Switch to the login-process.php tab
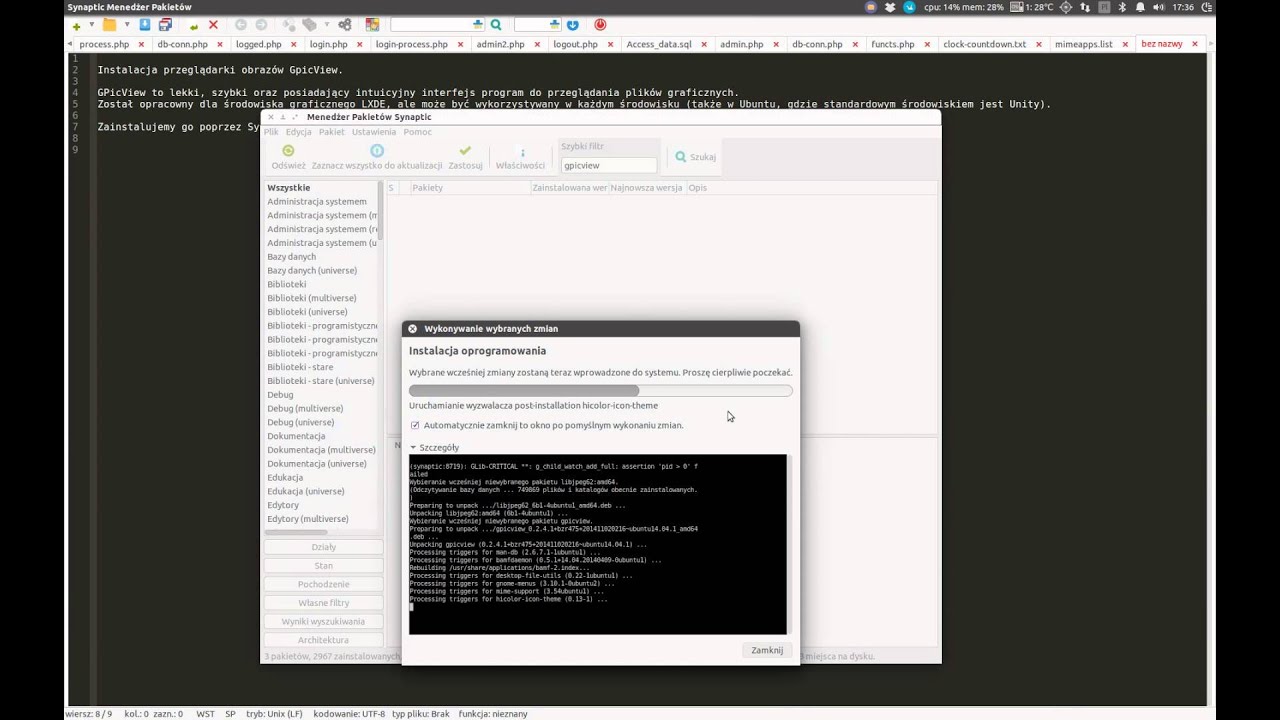1280x720 pixels. pos(411,44)
